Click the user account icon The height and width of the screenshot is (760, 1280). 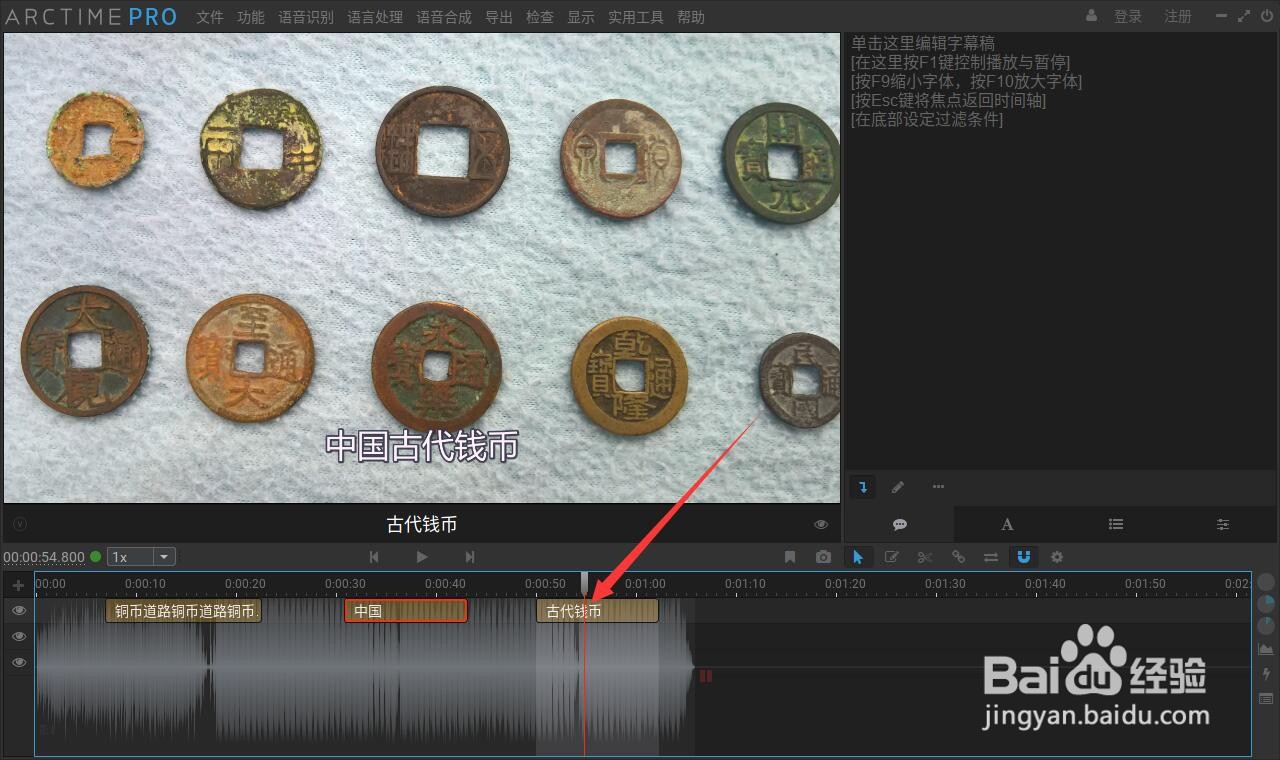tap(1092, 16)
